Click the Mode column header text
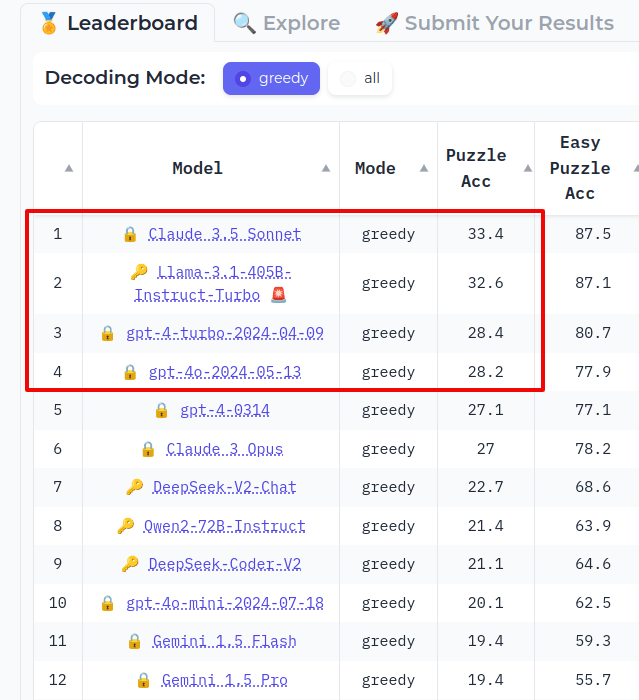 [x=375, y=168]
